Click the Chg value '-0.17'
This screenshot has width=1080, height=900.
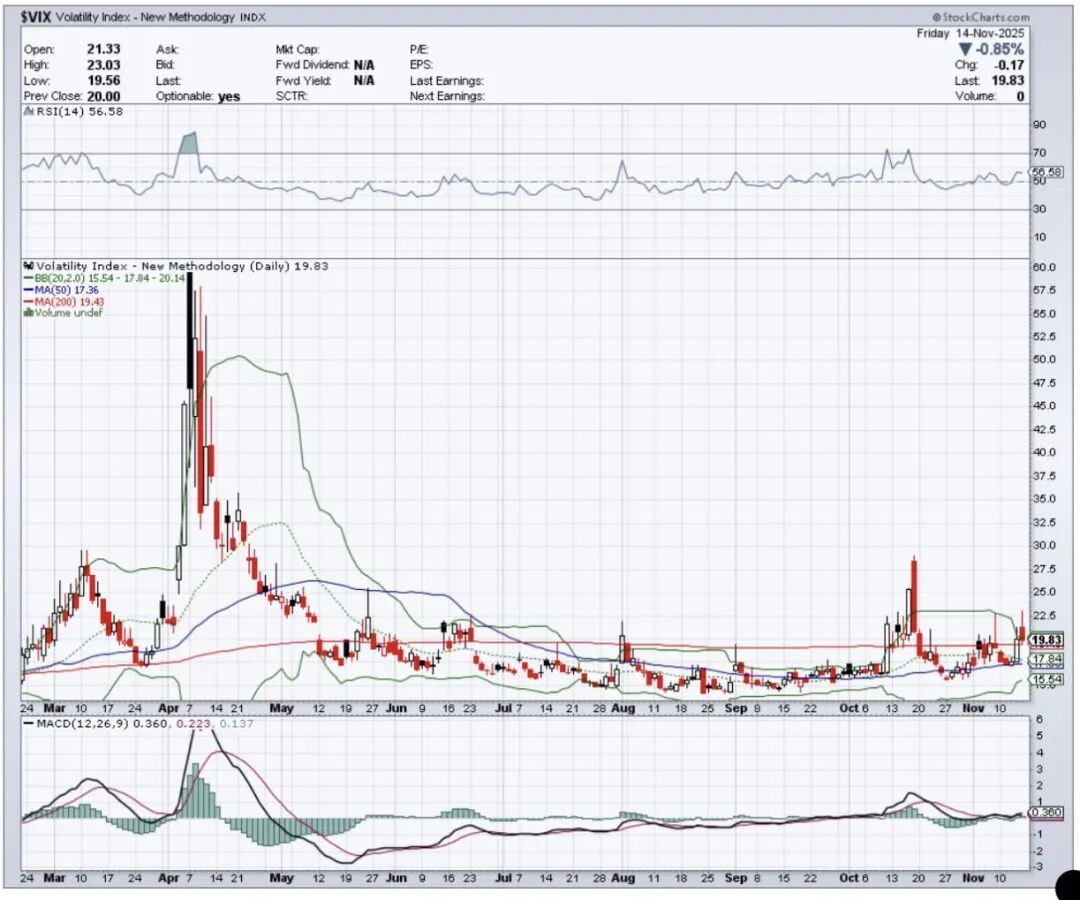pyautogui.click(x=1009, y=65)
